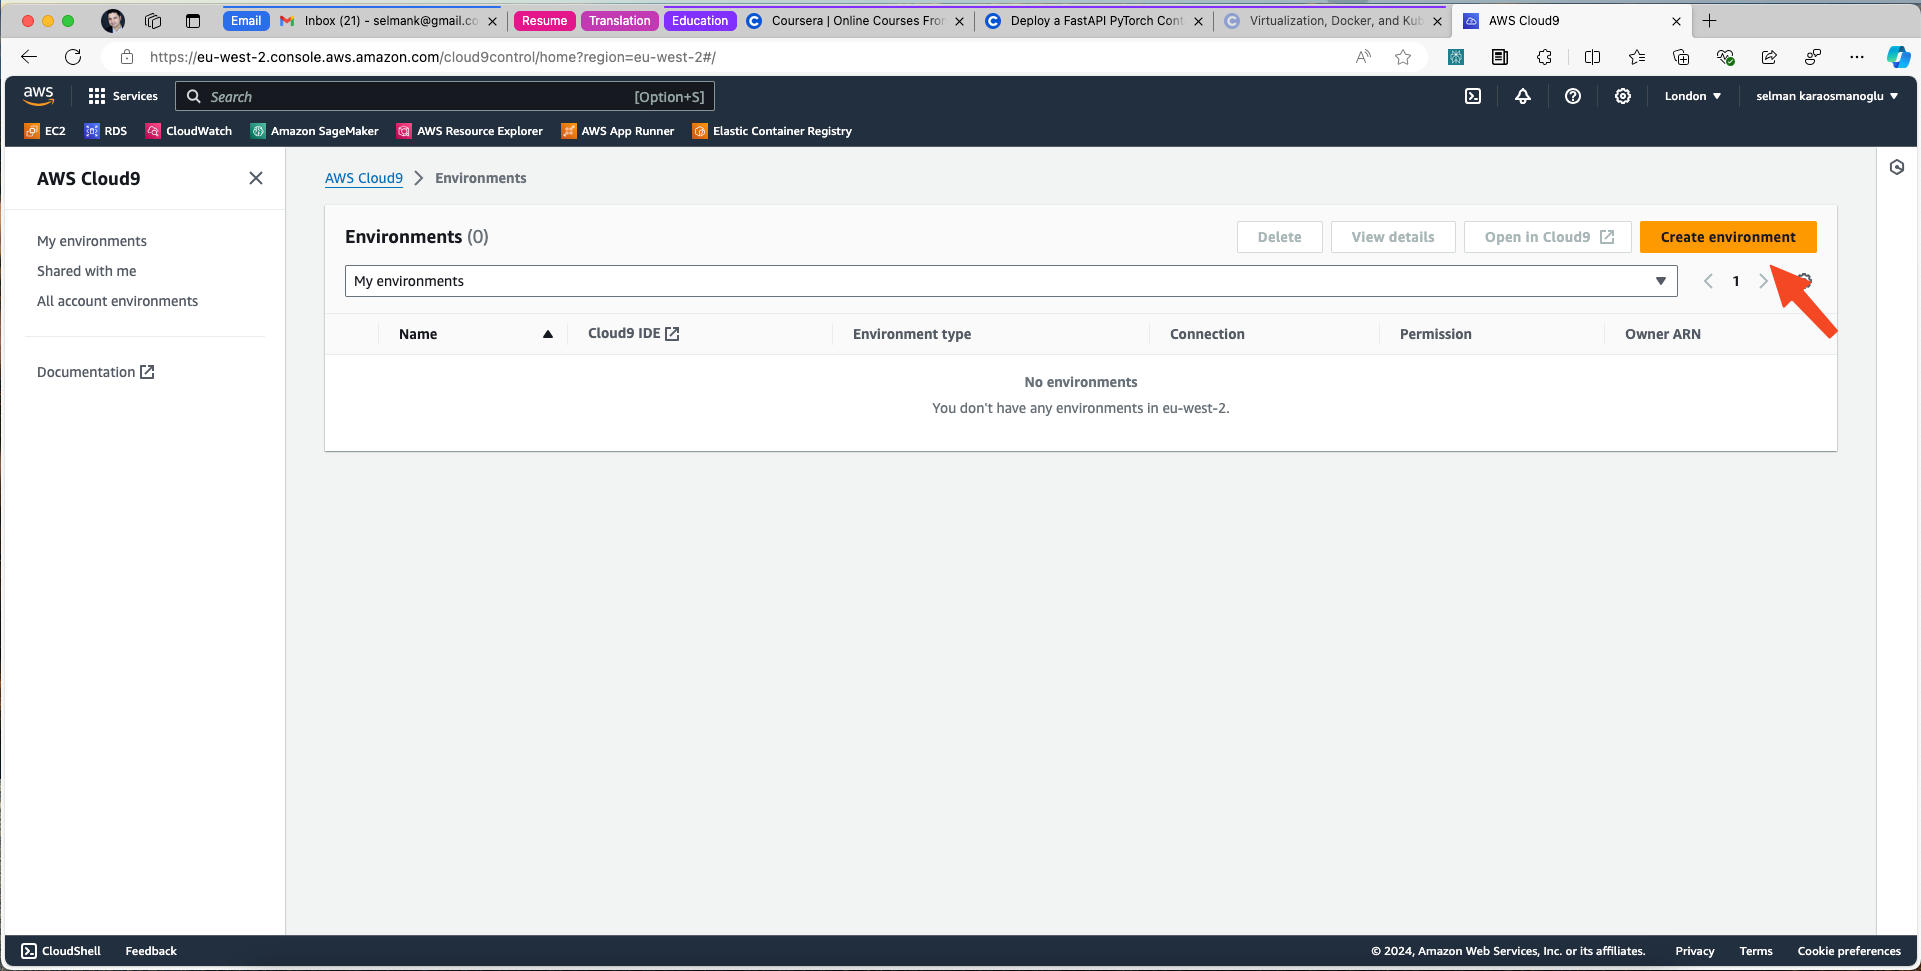Open the browser more options ellipsis menu
The height and width of the screenshot is (971, 1921).
pyautogui.click(x=1857, y=57)
